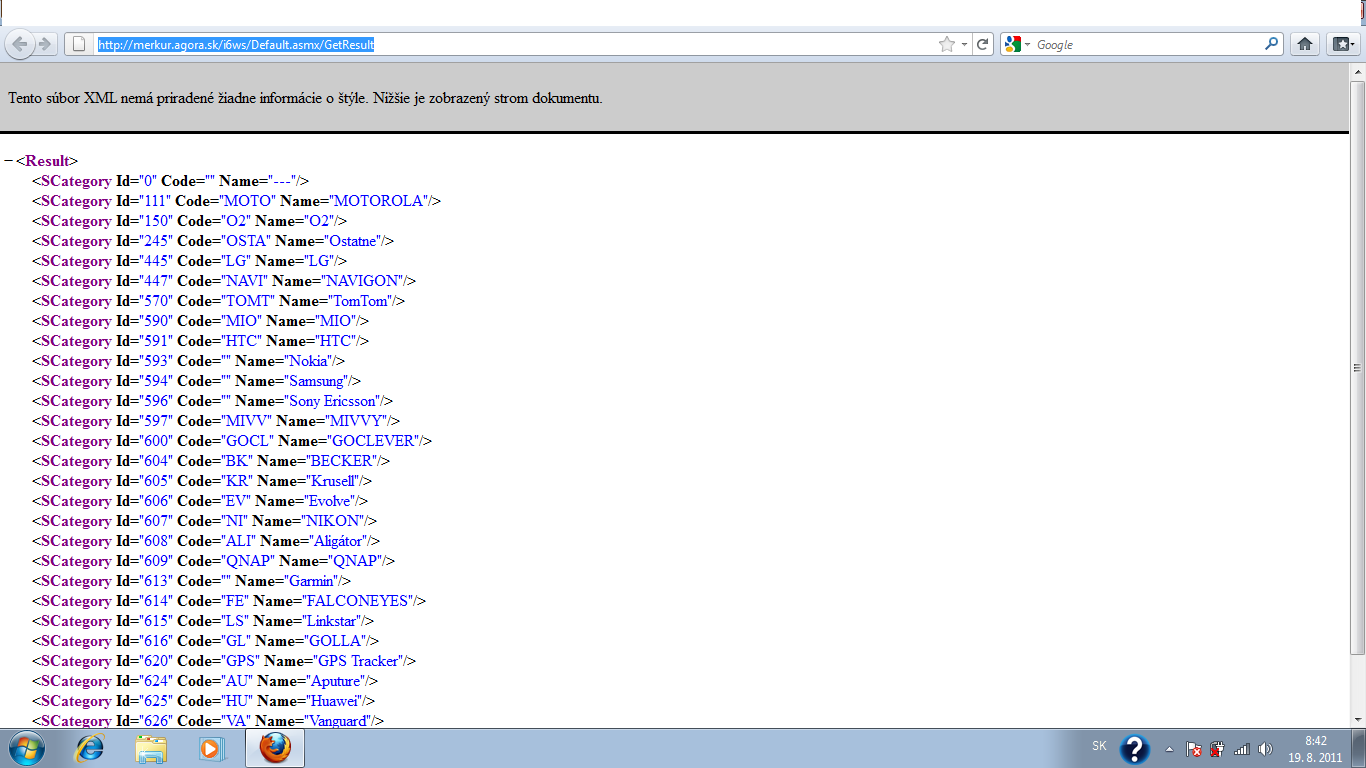
Task: Click the page identity icon beside the URL
Action: [x=79, y=44]
